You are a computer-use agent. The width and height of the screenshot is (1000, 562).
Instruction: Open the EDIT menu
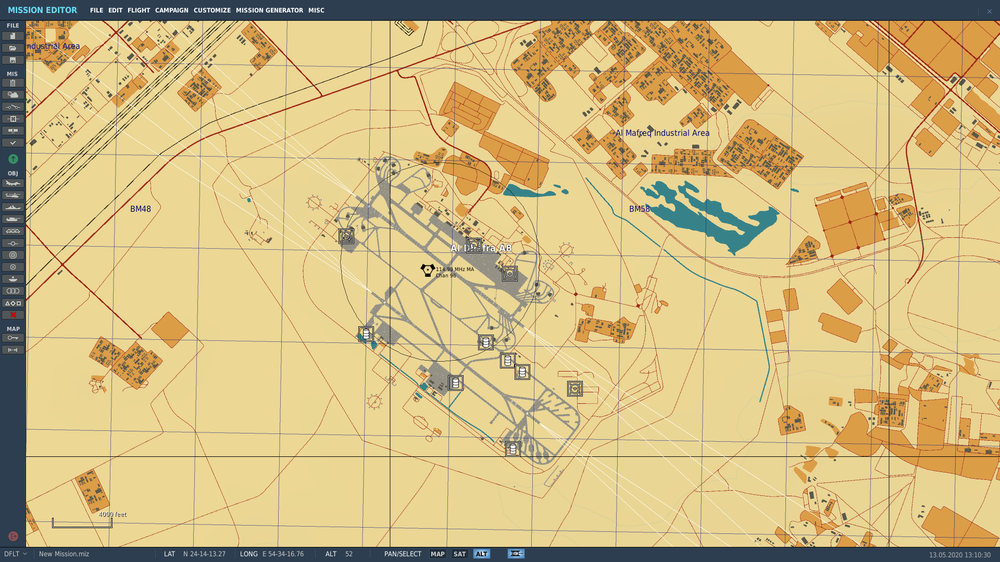point(115,10)
